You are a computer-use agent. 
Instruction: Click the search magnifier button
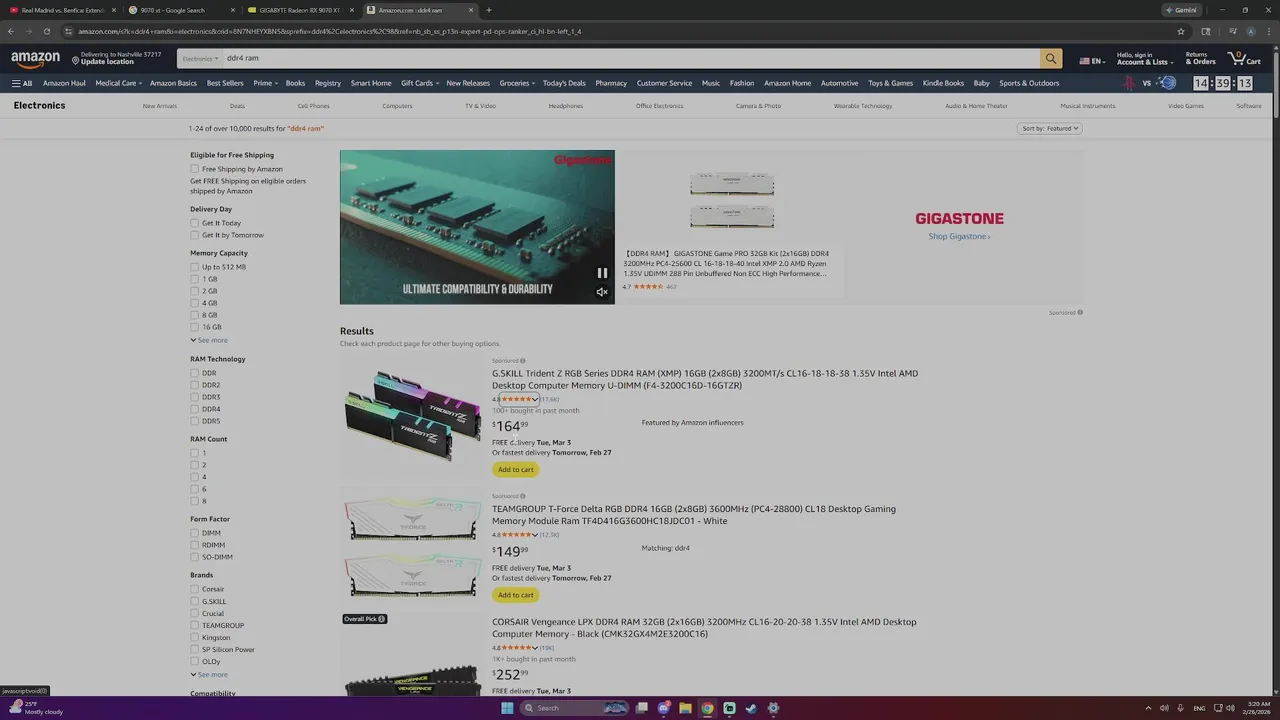coord(1050,58)
